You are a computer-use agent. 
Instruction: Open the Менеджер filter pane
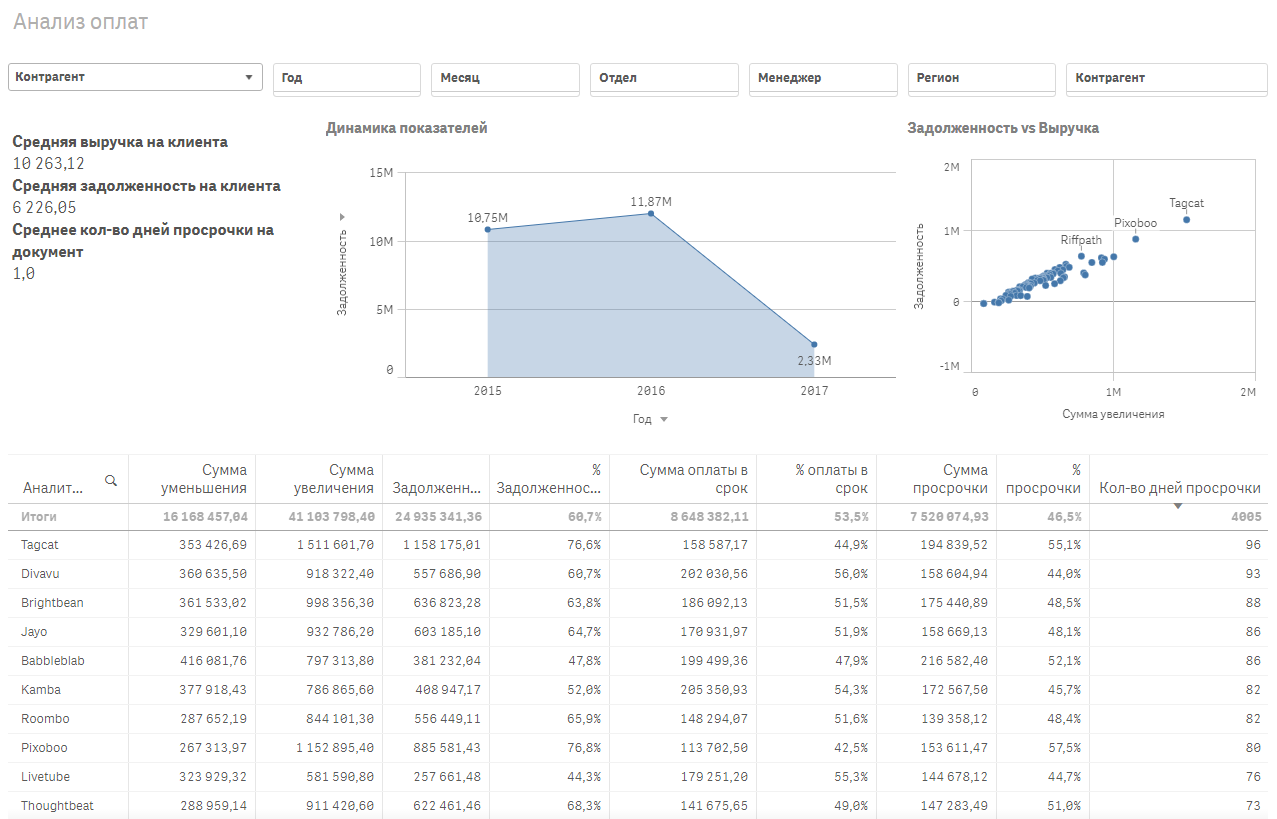pos(822,78)
